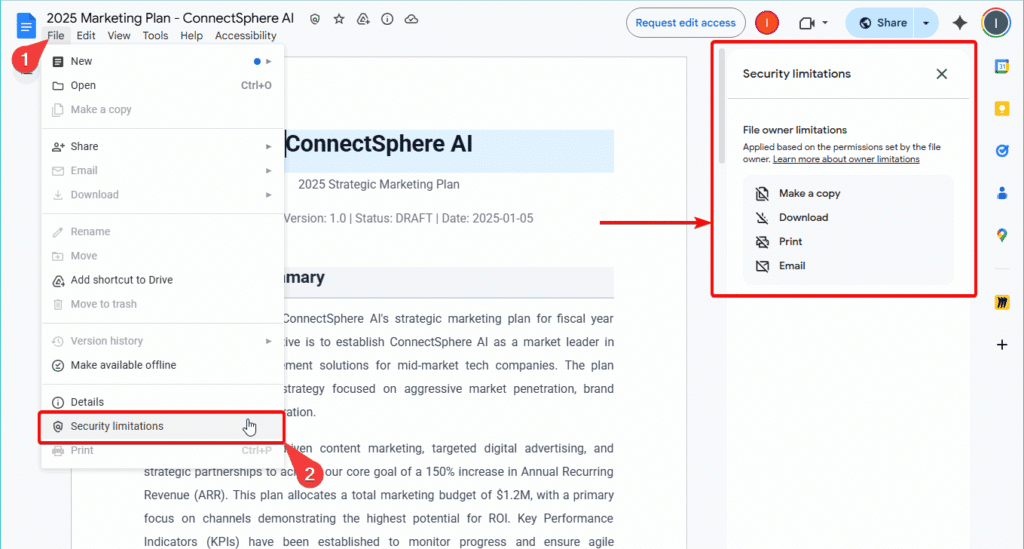Screen dimensions: 1024x549
Task: Open Contacts in the side panel
Action: point(1002,193)
